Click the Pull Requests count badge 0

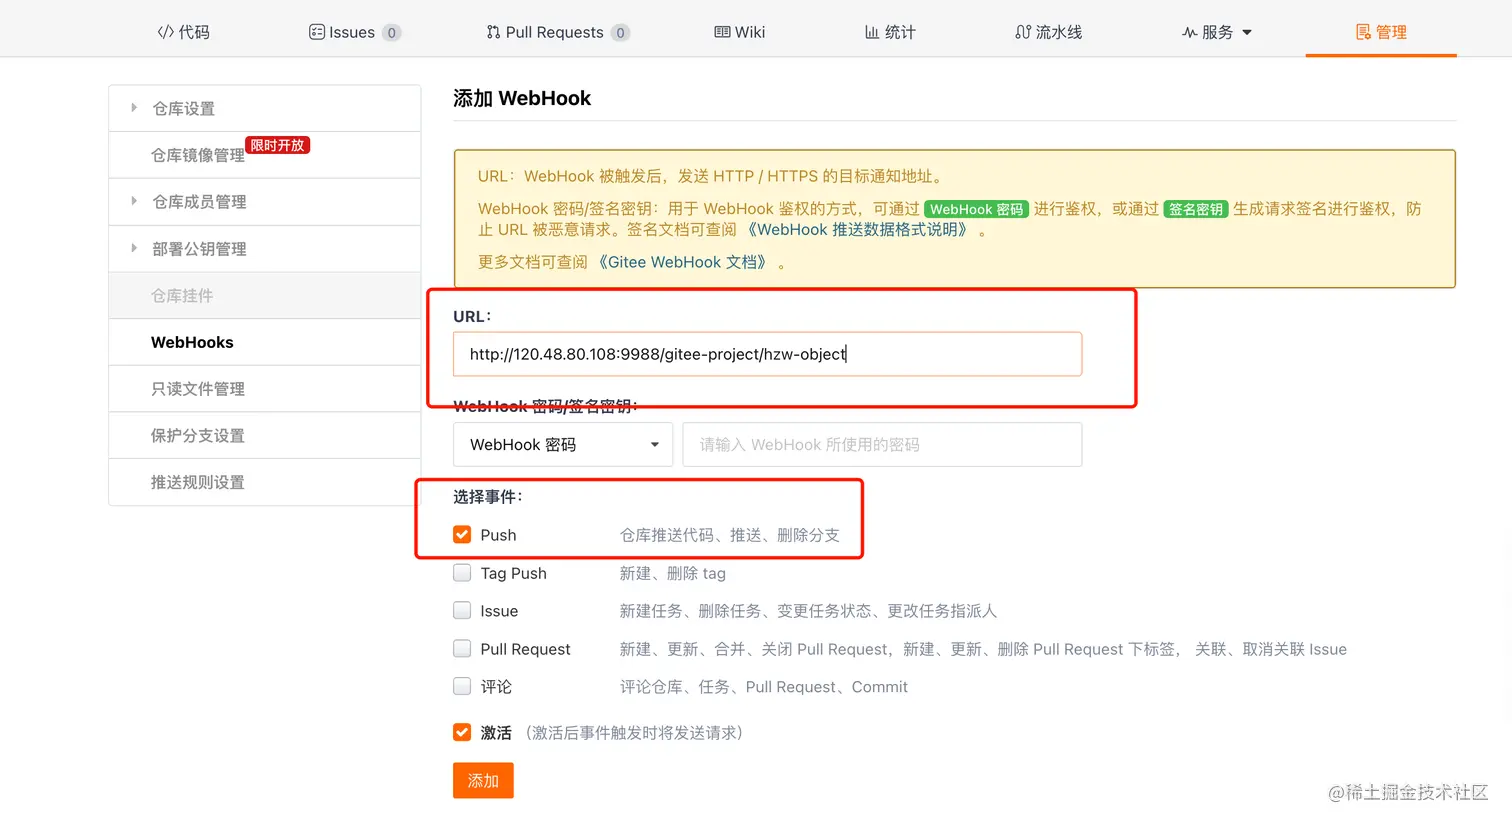coord(620,33)
